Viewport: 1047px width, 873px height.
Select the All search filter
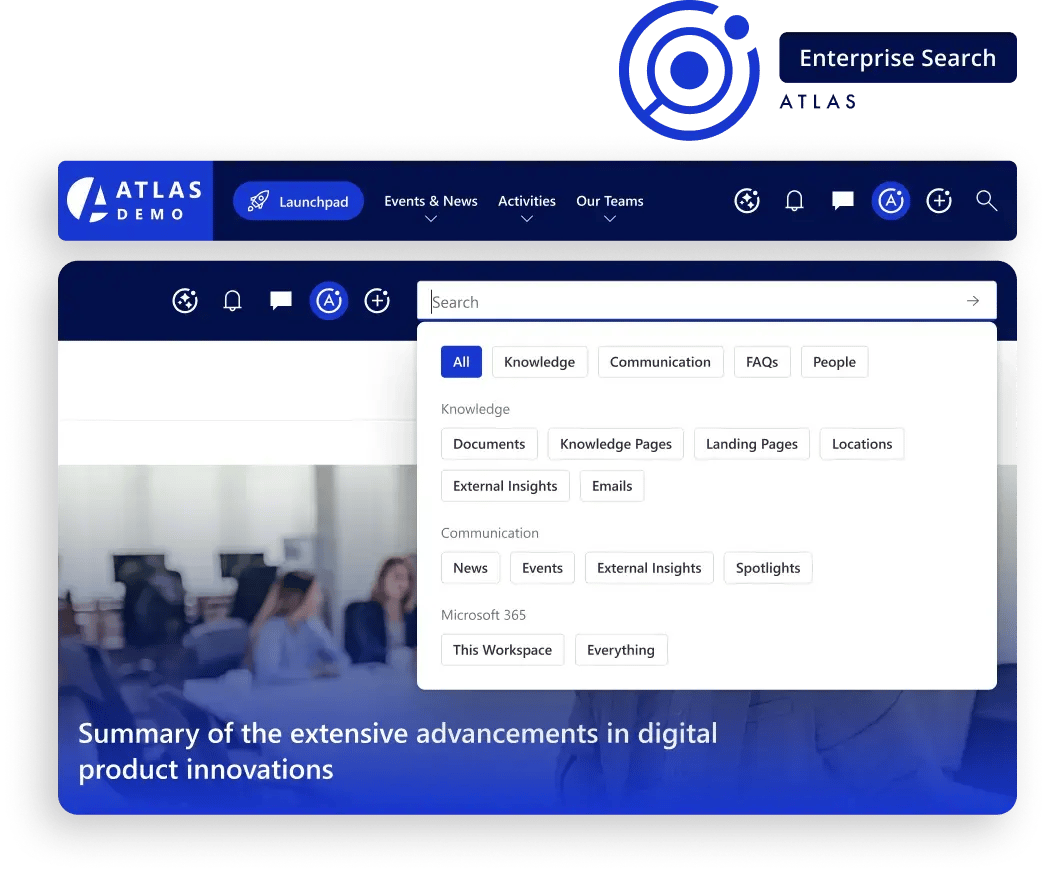[461, 361]
